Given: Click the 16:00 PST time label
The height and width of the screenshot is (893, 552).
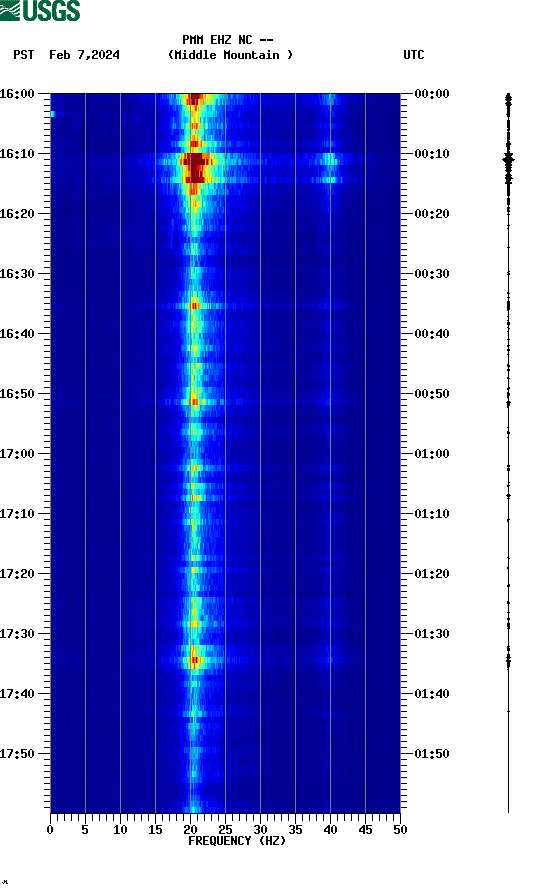Looking at the screenshot, I should (x=17, y=93).
